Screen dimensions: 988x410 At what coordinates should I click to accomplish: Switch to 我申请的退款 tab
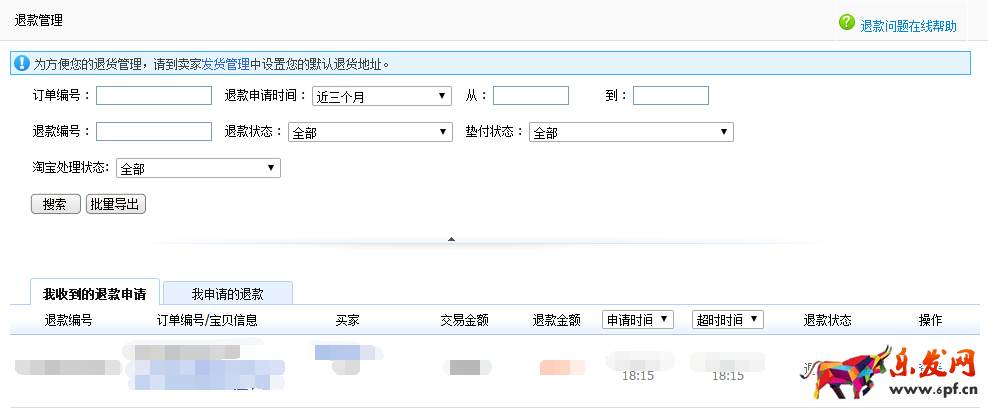point(228,294)
